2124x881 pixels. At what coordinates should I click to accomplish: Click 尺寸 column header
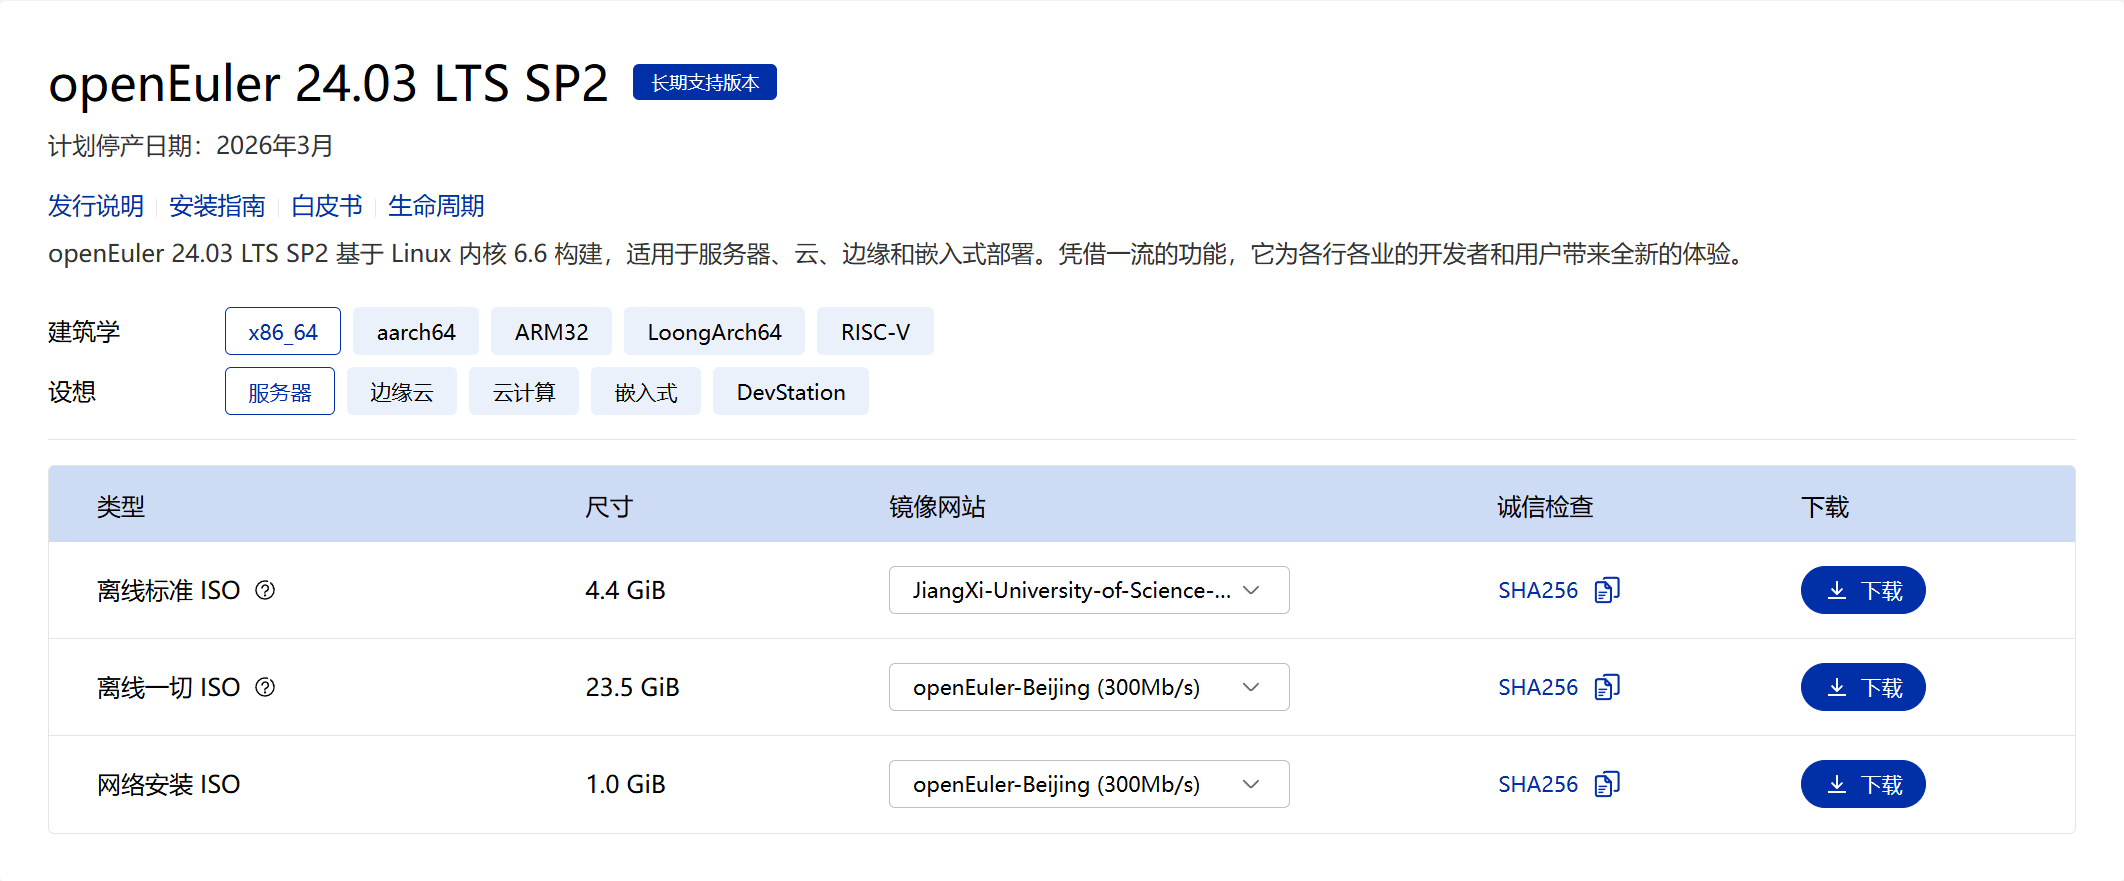(609, 507)
